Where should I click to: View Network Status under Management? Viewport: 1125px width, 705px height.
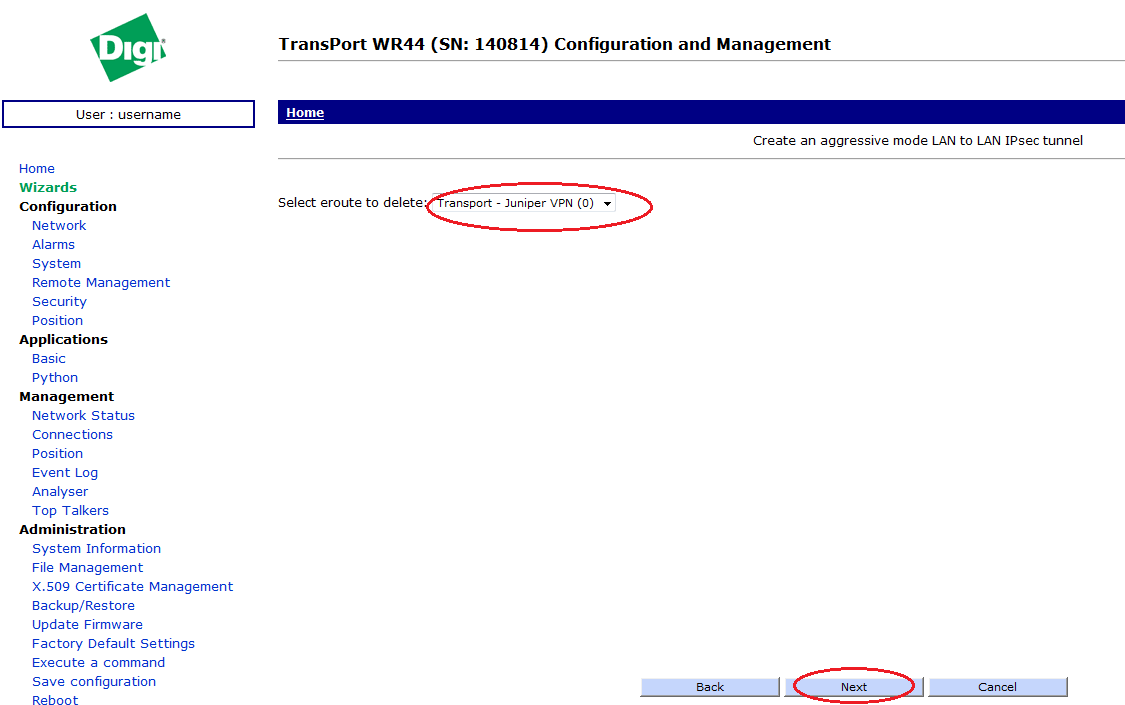tap(83, 416)
